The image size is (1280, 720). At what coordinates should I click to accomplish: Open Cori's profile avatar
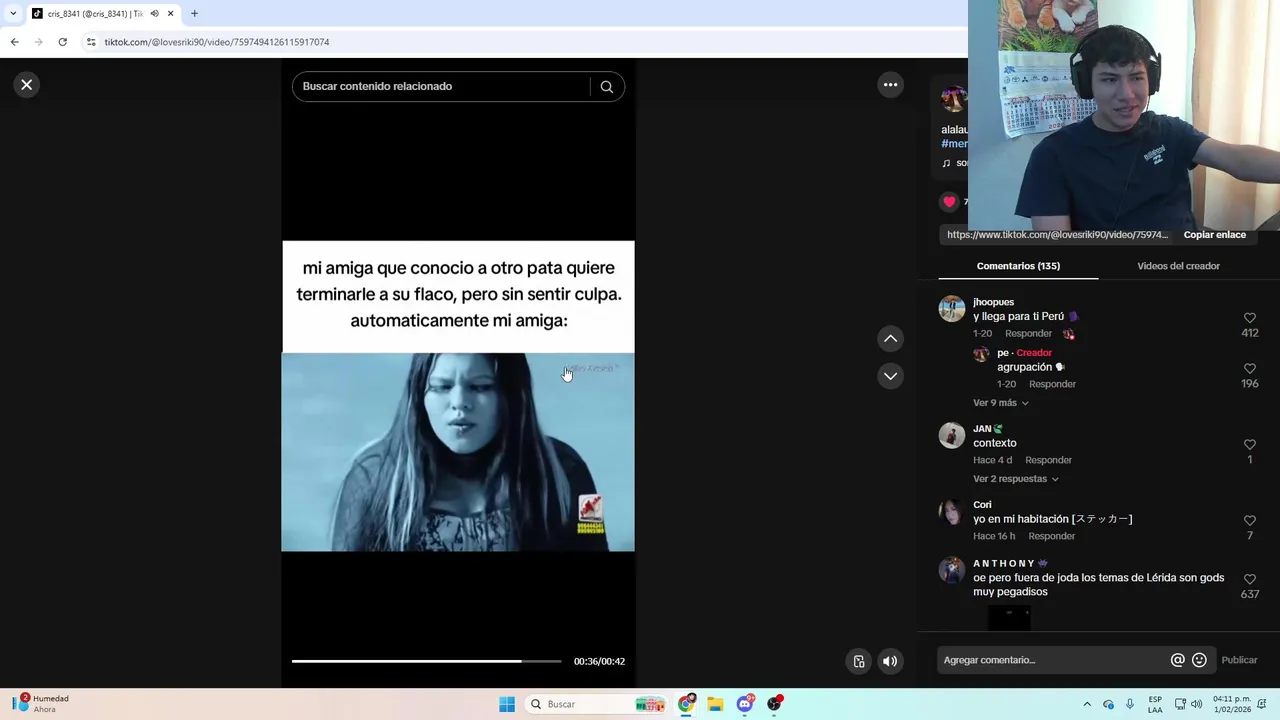point(951,512)
